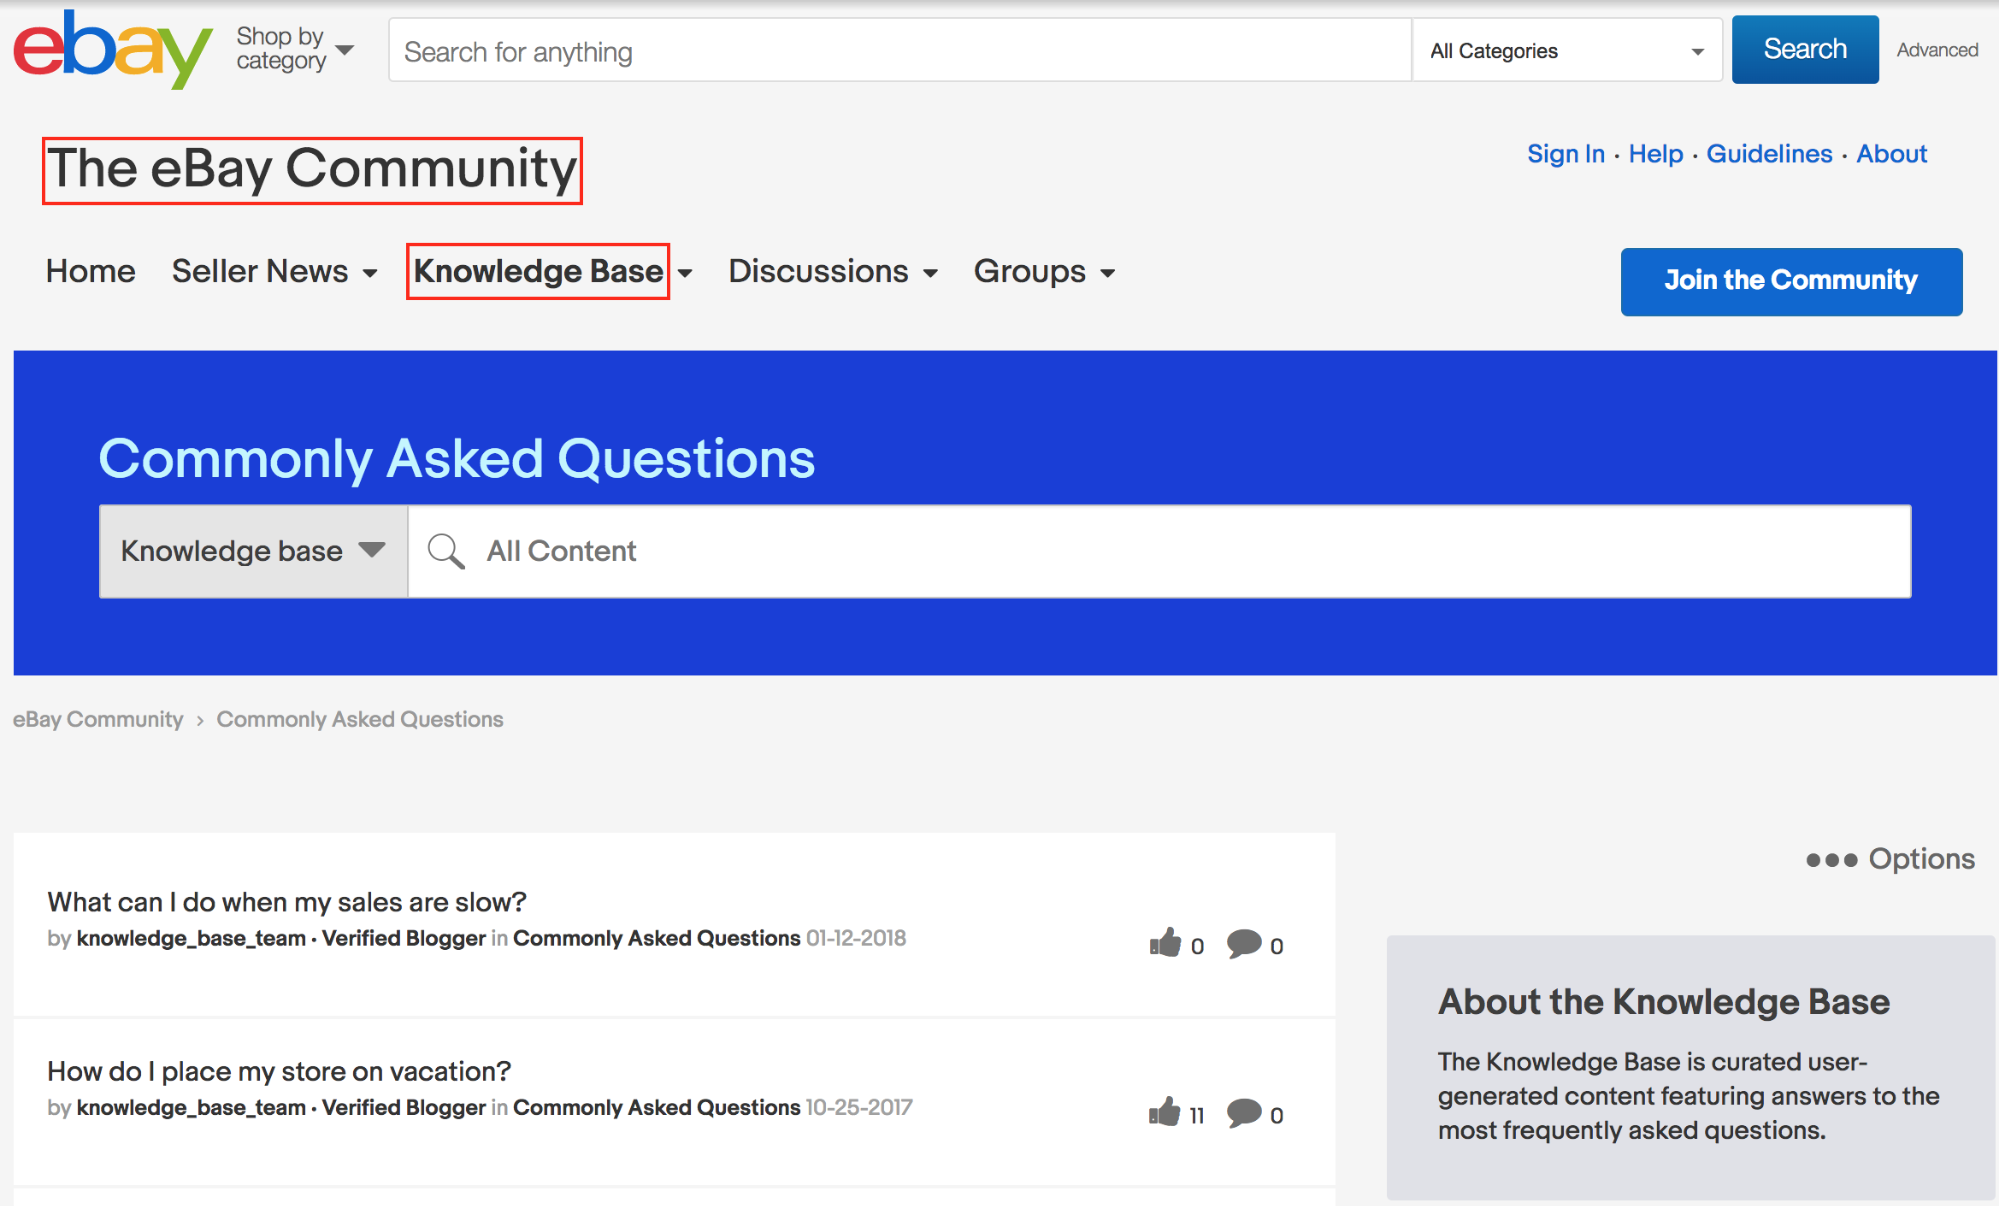Open the Groups menu item
1999x1206 pixels.
tap(1030, 271)
